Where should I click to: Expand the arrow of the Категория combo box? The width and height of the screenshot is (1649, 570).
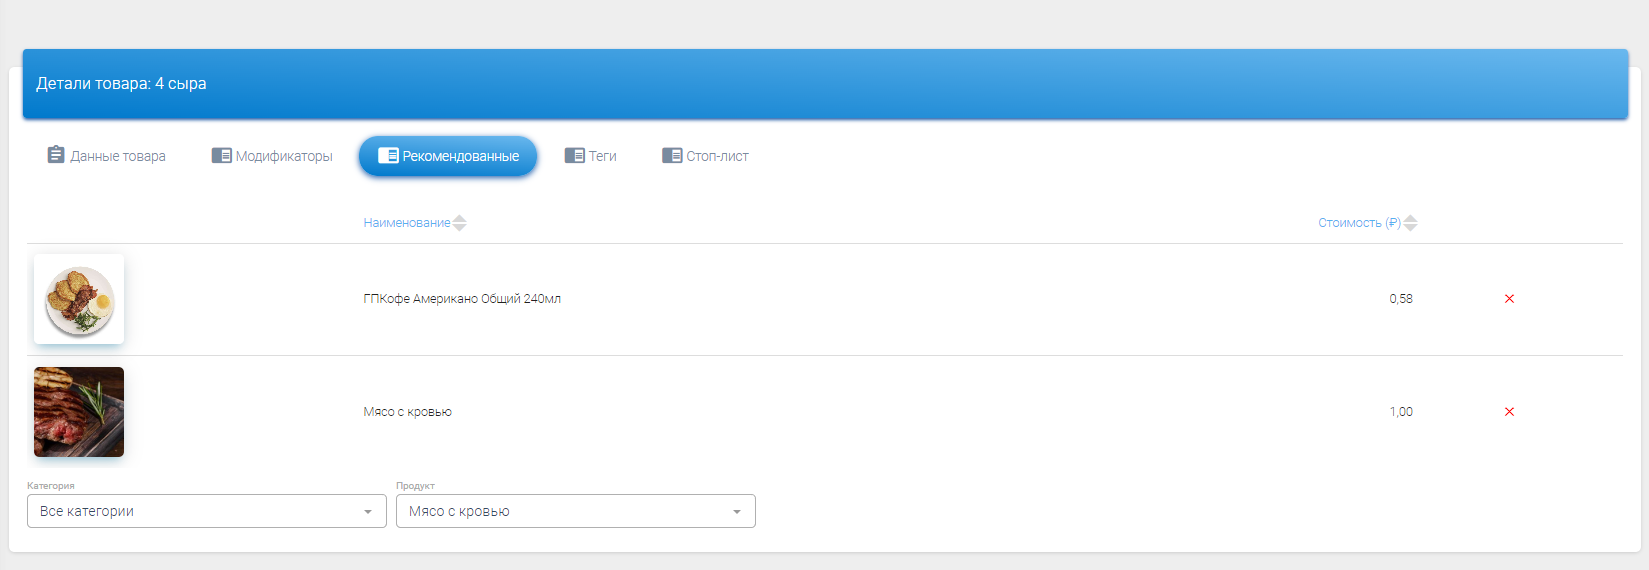(x=368, y=512)
